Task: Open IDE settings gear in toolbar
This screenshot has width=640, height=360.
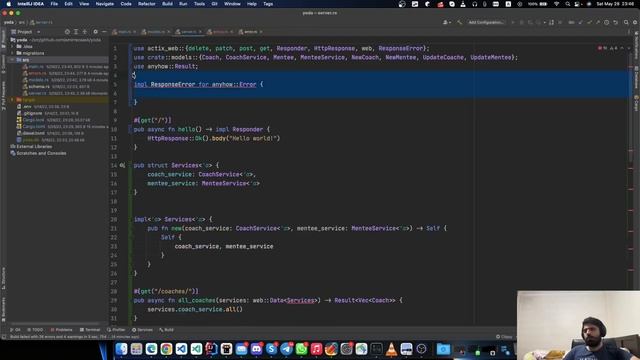Action: point(635,22)
